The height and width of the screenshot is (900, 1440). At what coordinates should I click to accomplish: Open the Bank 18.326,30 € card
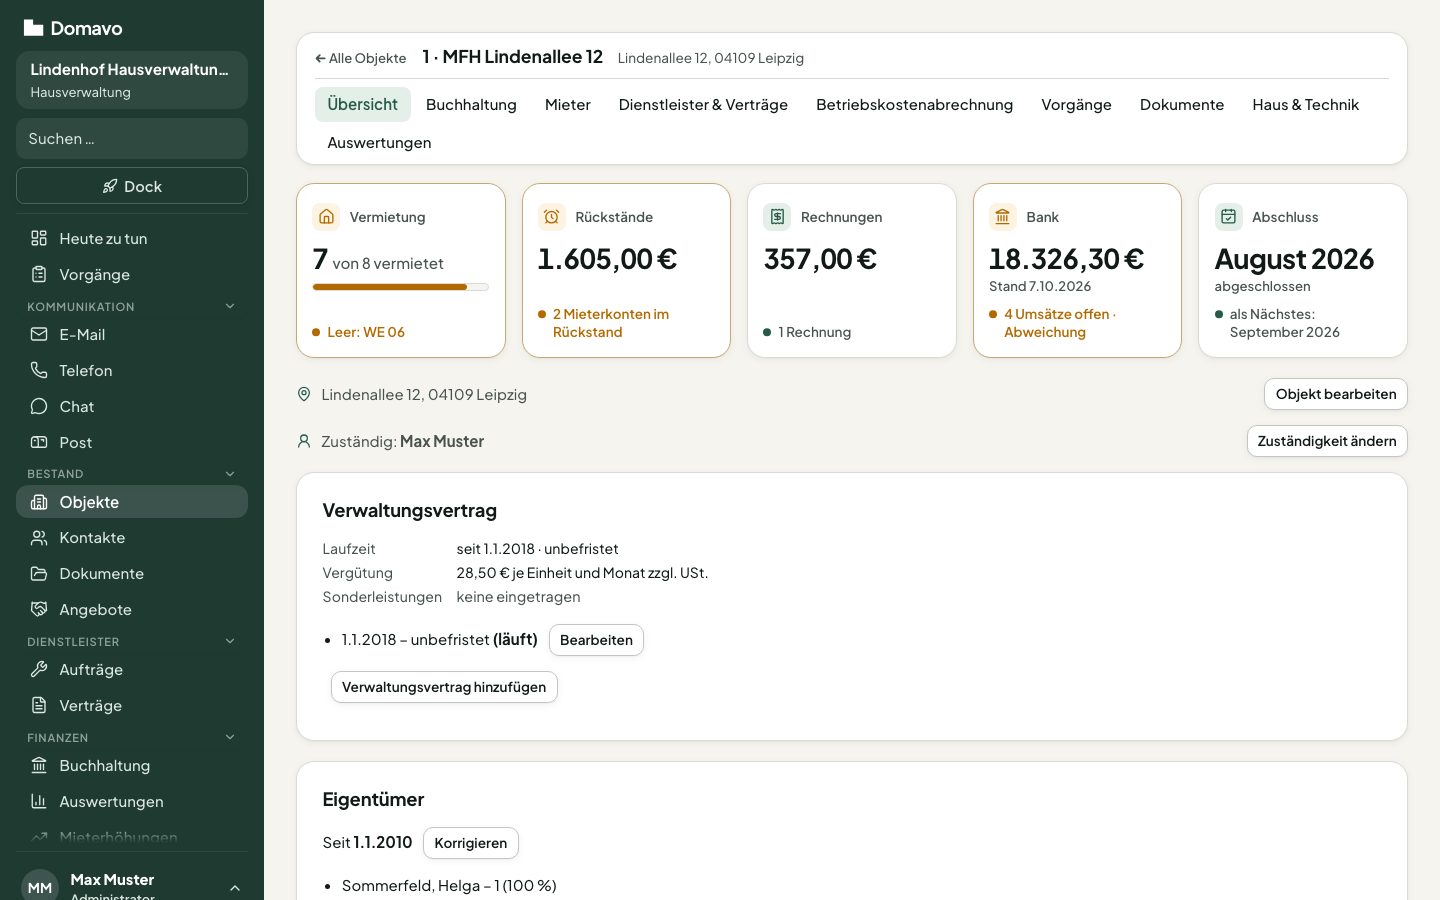[x=1077, y=270]
